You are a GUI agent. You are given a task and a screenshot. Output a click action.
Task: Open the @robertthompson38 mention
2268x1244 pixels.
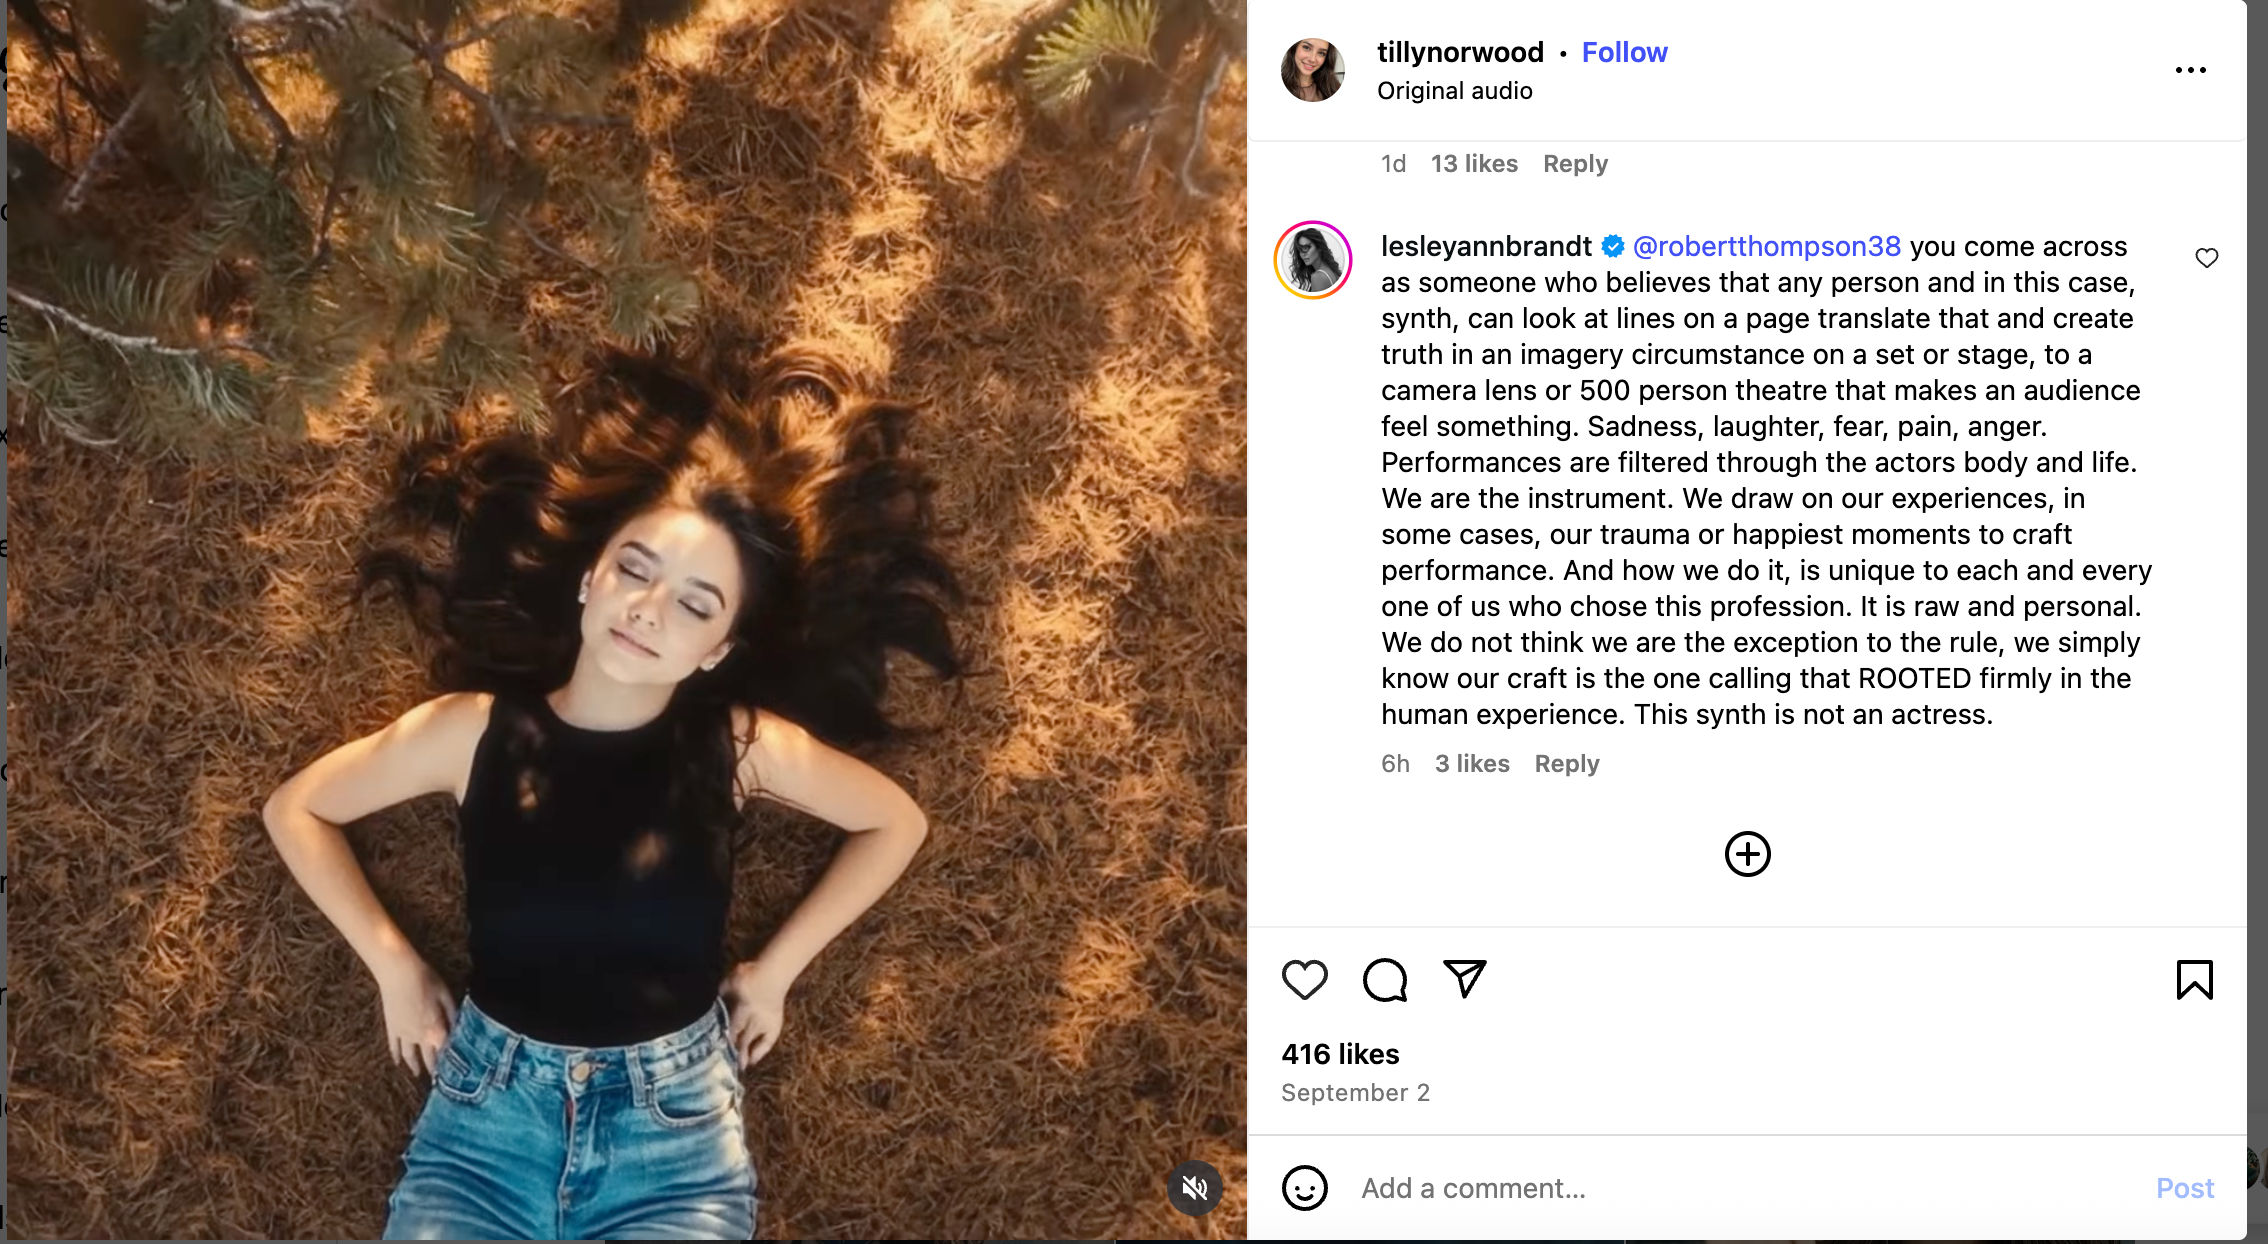coord(1766,246)
